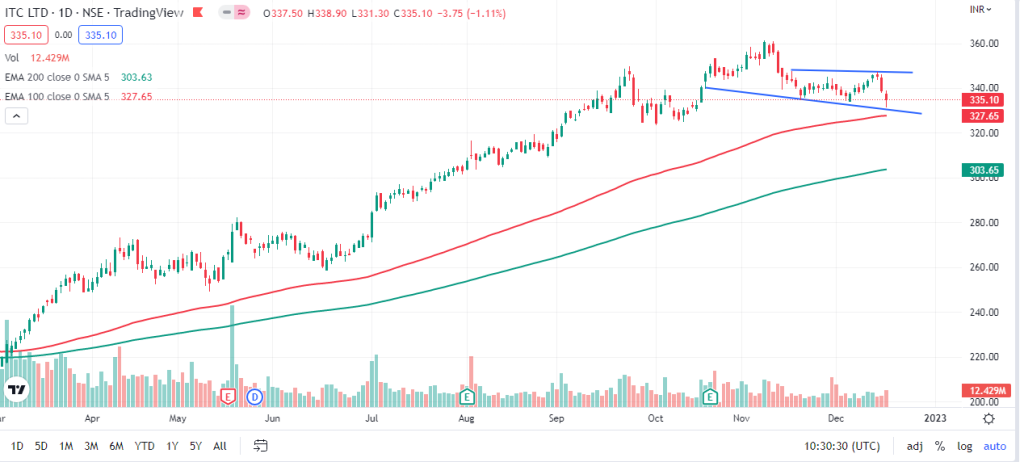Click the EMA 200 indicator legend

(x=68, y=78)
